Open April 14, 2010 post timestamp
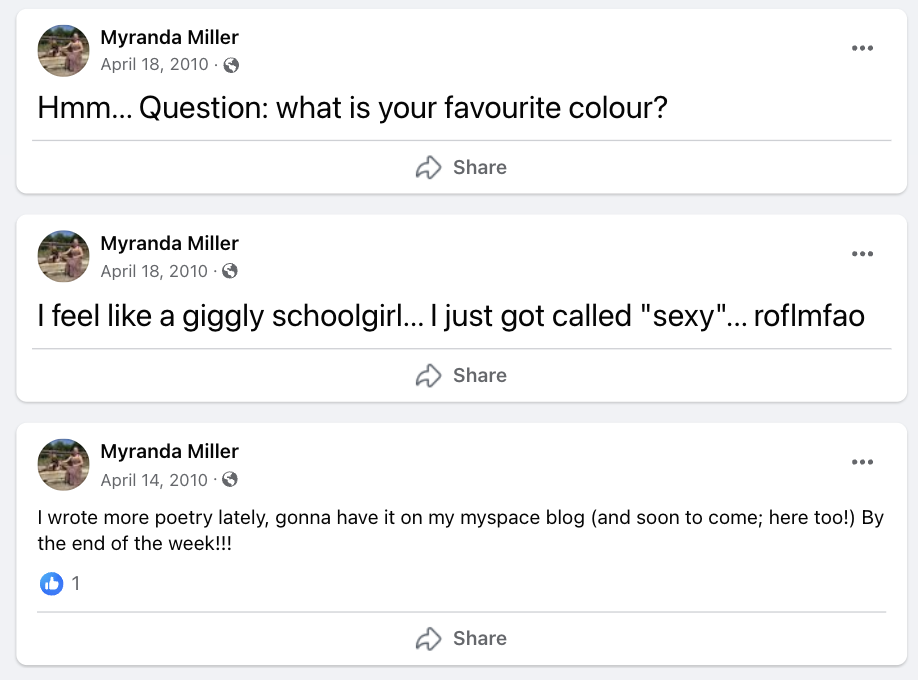This screenshot has width=918, height=680. [x=154, y=480]
